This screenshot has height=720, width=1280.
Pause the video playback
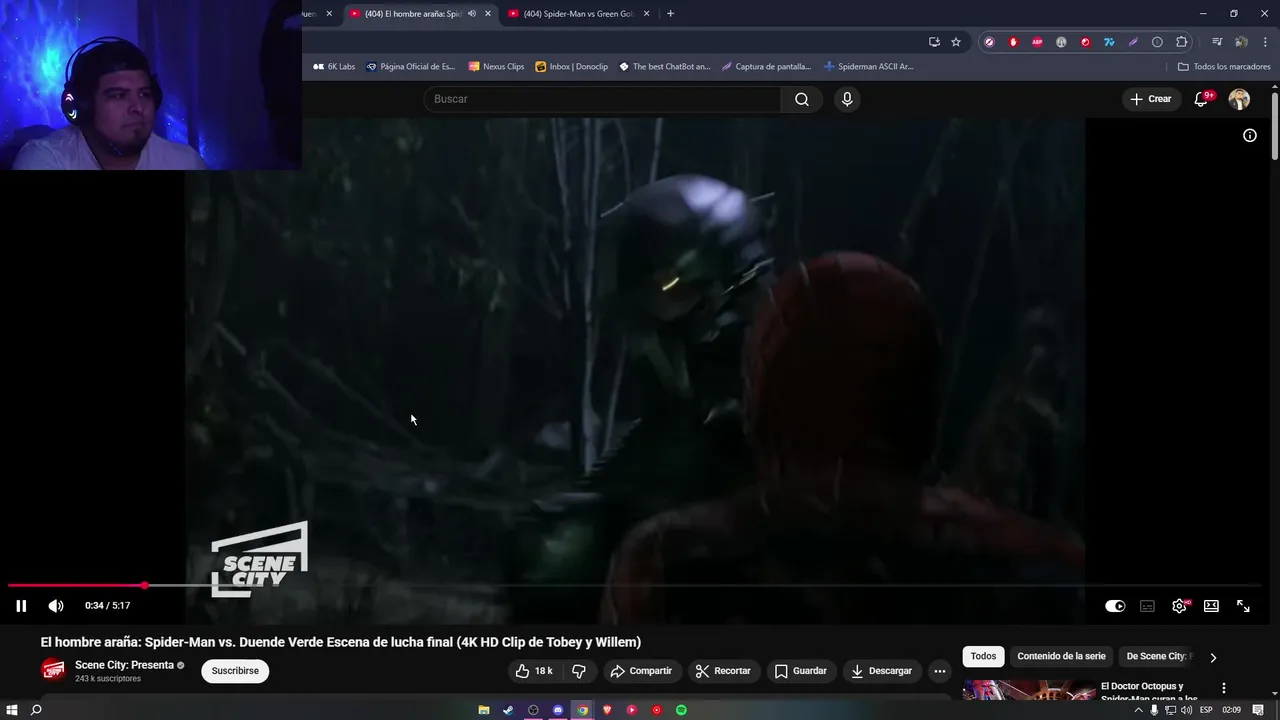click(x=21, y=606)
